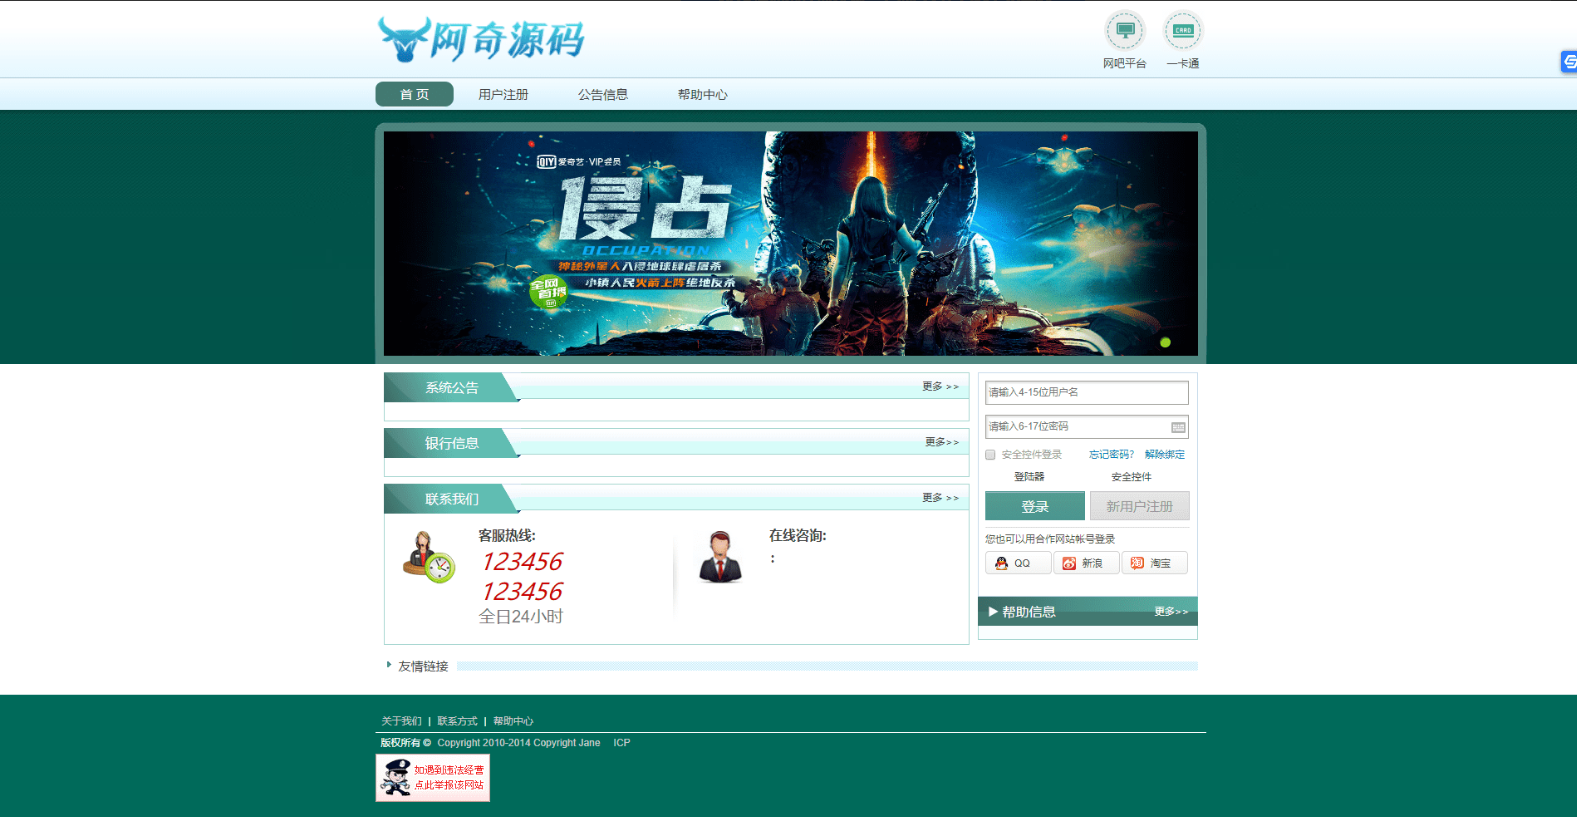1577x817 pixels.
Task: Open the 公告信息 menu item
Action: pos(603,95)
